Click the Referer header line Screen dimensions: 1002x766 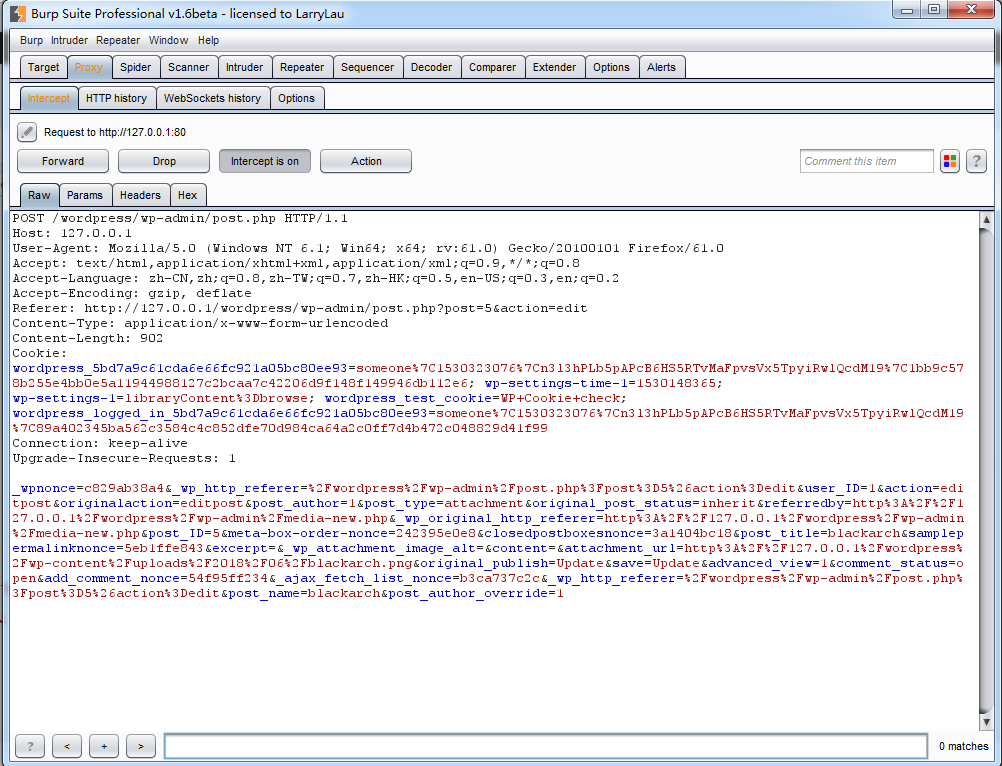coord(300,309)
